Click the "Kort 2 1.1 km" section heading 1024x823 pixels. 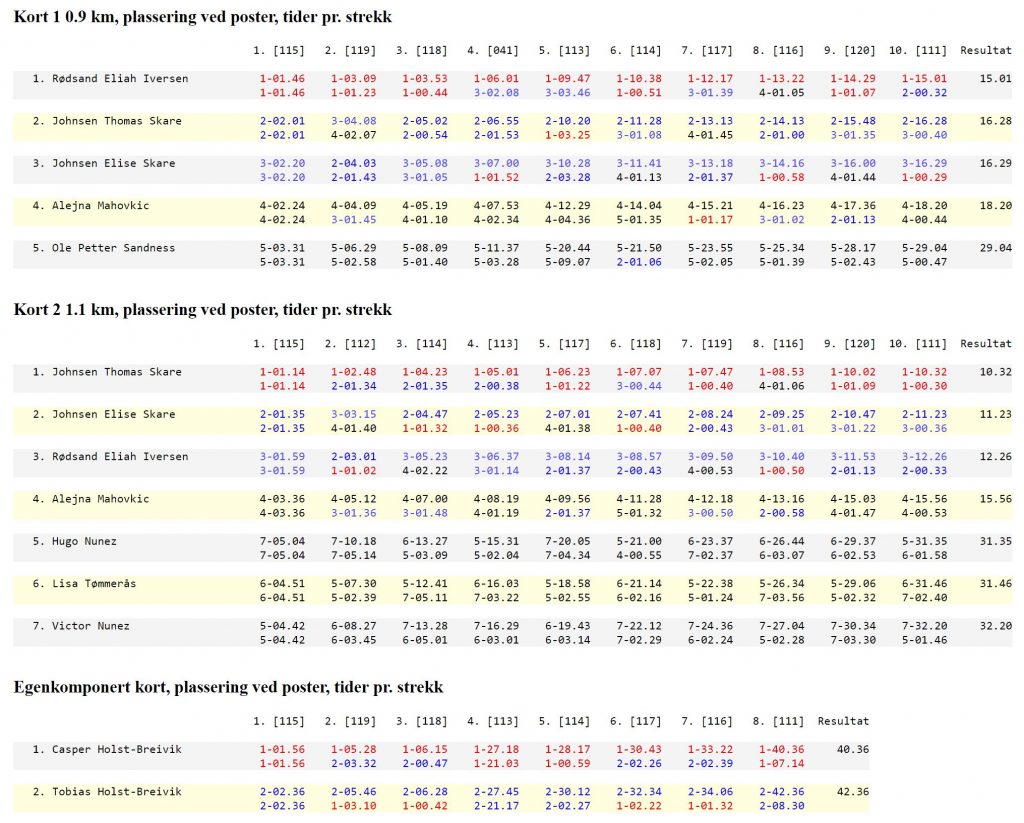point(202,310)
